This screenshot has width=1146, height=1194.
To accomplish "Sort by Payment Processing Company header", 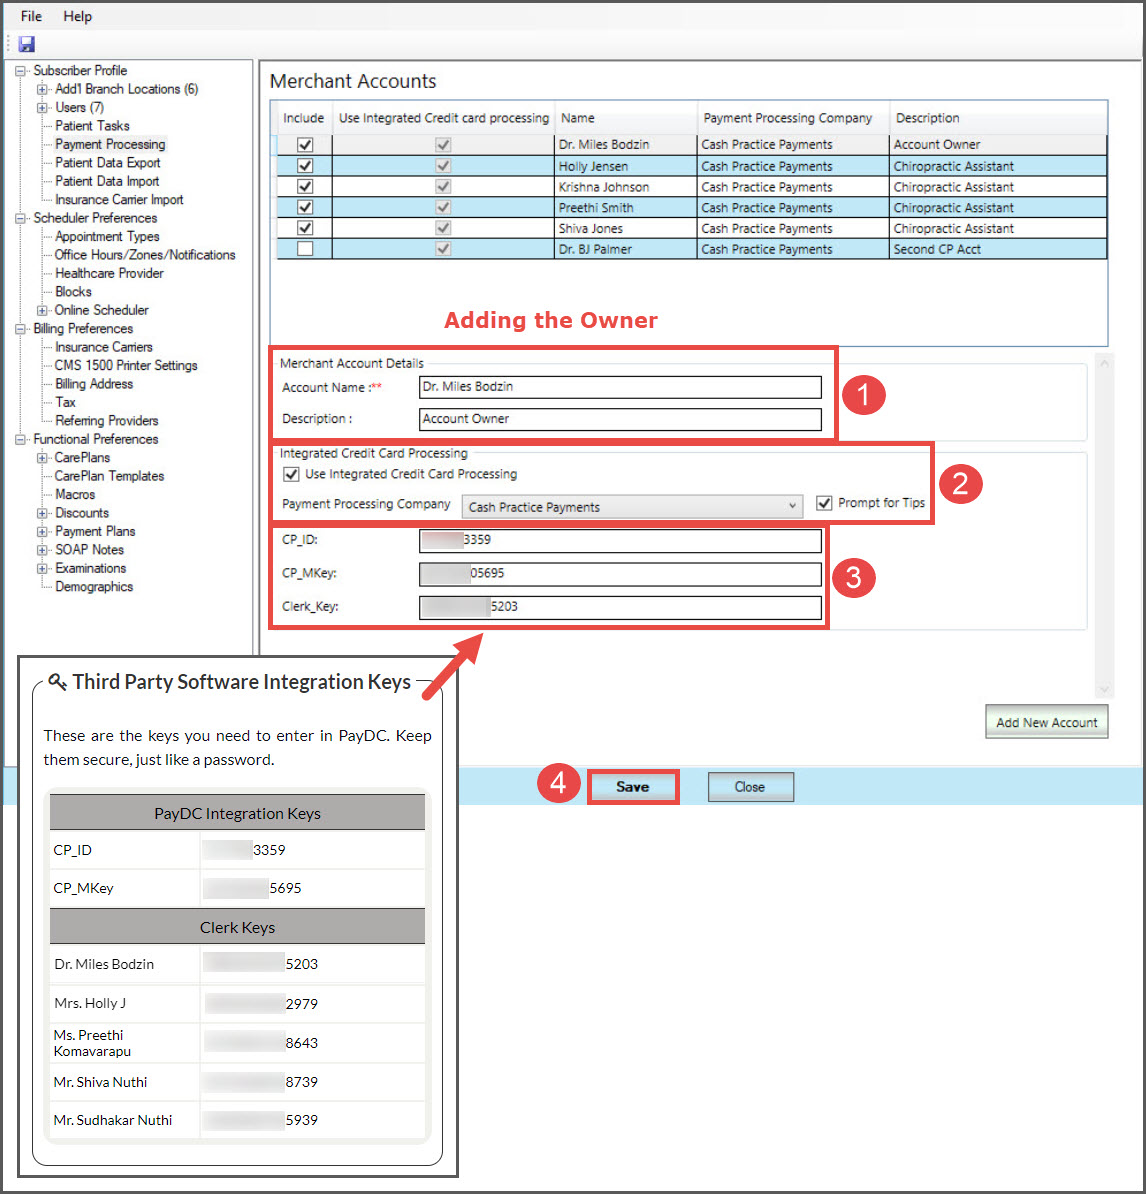I will click(x=793, y=118).
